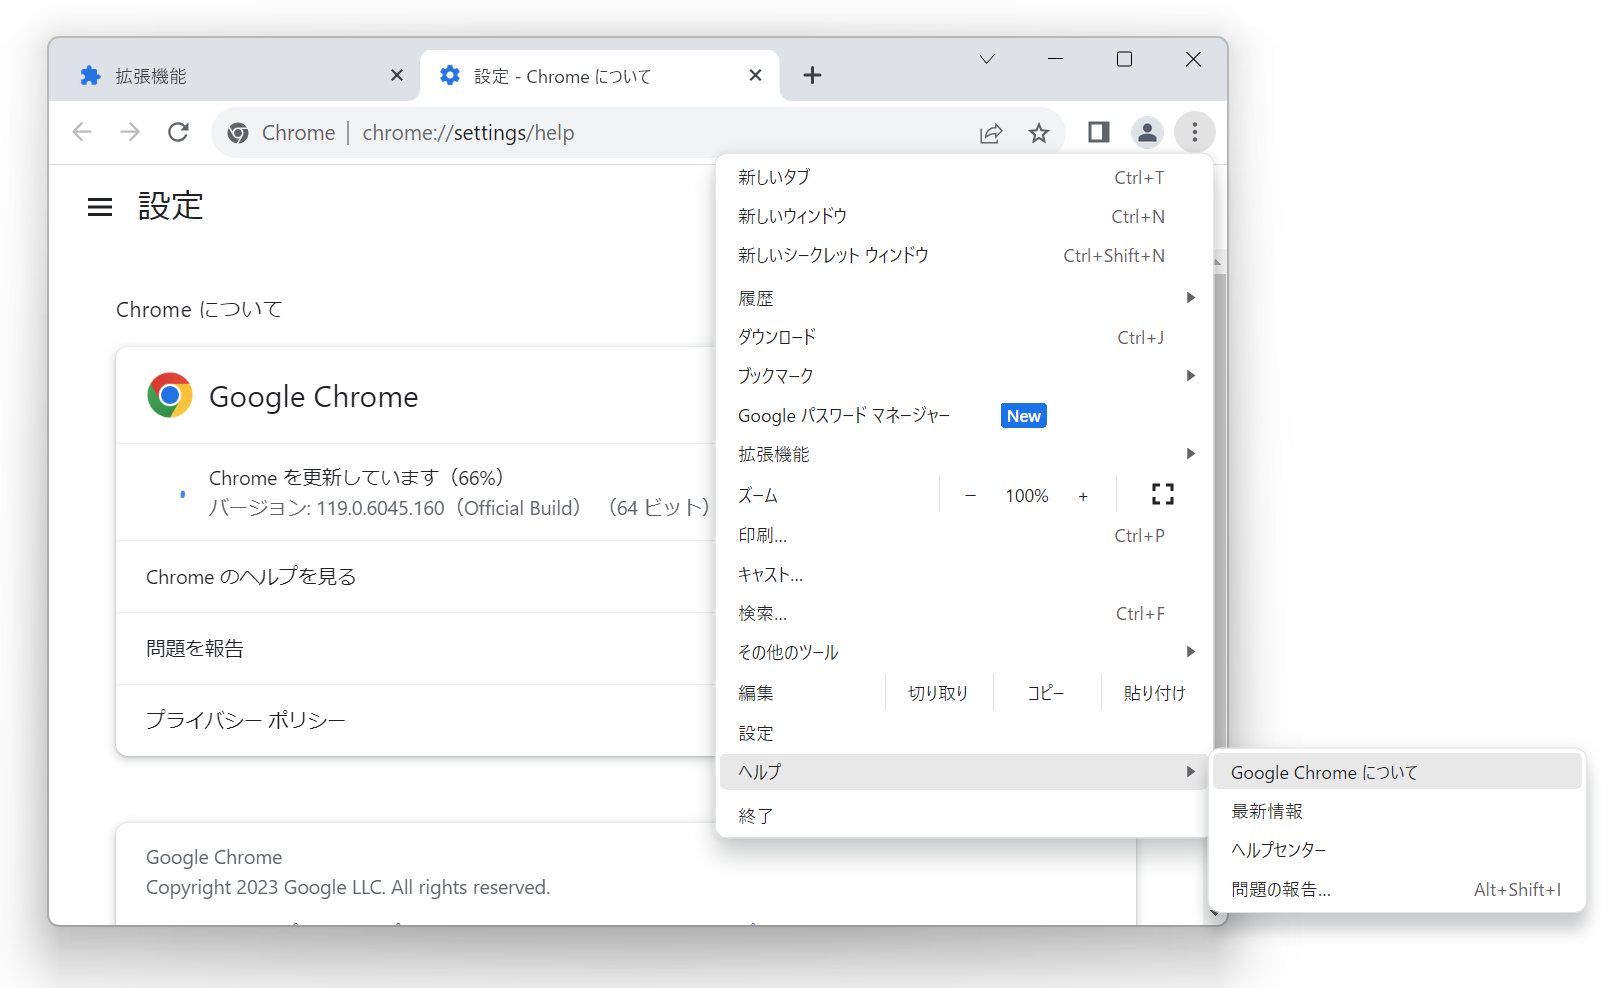
Task: Enter full screen via the zoom row icon
Action: tap(1162, 494)
